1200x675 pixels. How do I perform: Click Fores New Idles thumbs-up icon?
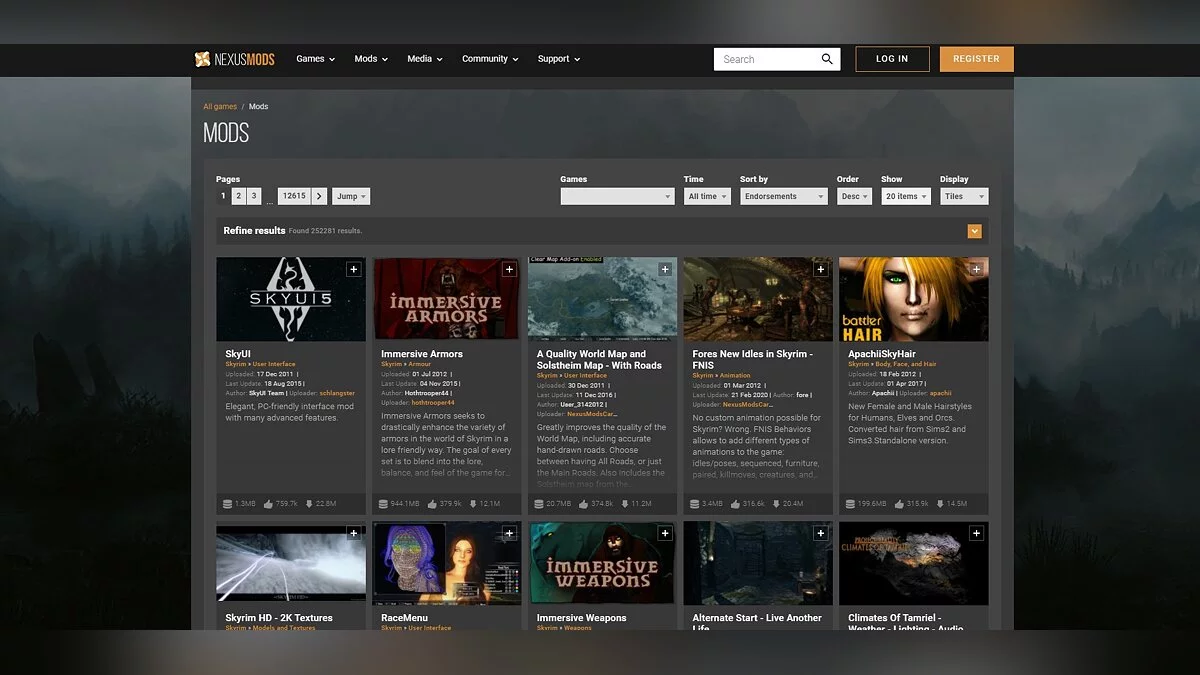[x=735, y=504]
